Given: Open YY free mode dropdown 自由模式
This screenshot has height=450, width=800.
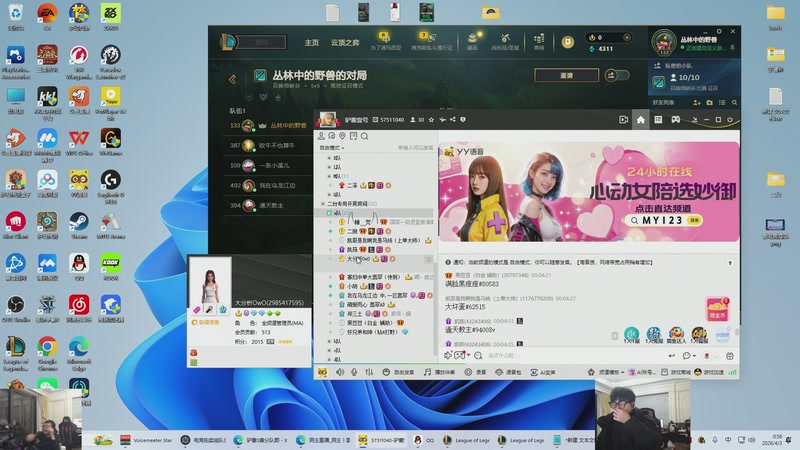Looking at the screenshot, I should point(332,148).
